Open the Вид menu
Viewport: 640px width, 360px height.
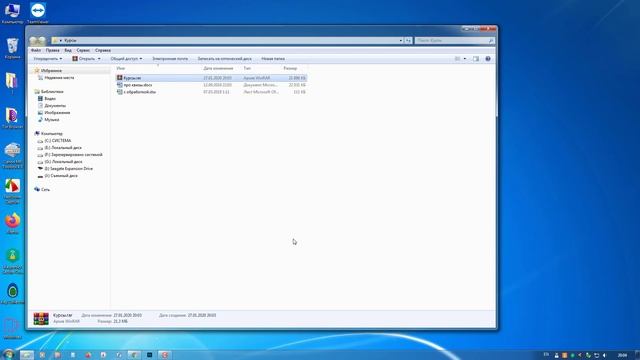click(68, 50)
